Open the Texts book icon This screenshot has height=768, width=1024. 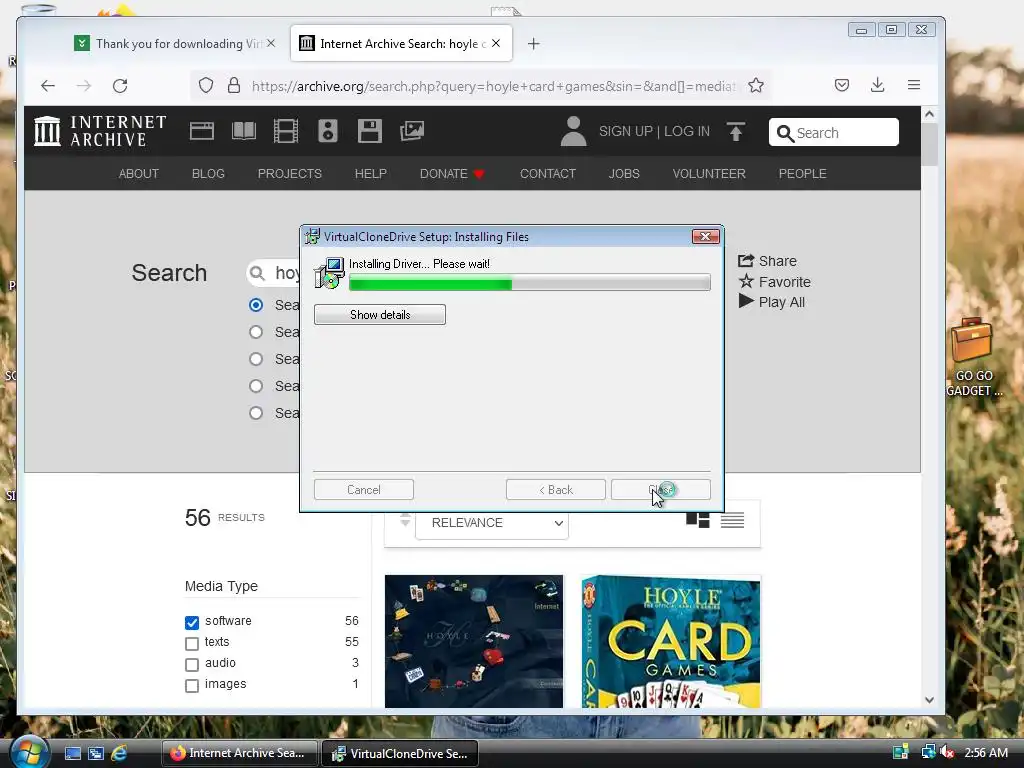coord(244,131)
